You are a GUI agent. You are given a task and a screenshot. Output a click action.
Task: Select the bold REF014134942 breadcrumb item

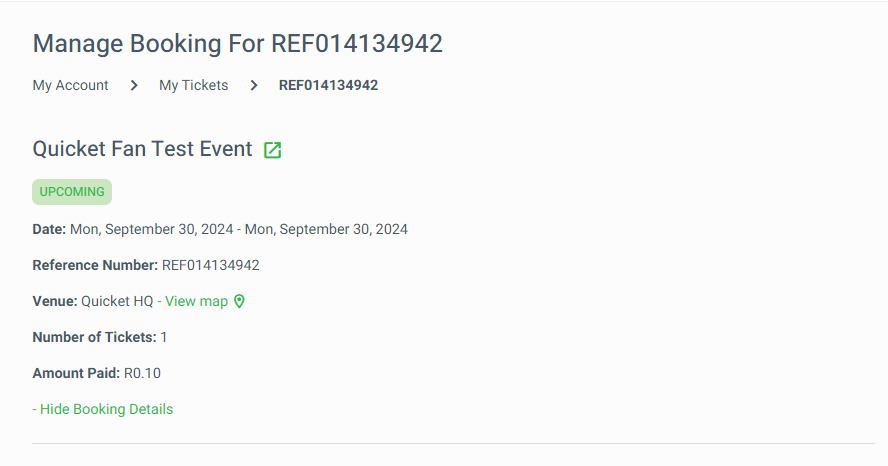click(x=328, y=85)
